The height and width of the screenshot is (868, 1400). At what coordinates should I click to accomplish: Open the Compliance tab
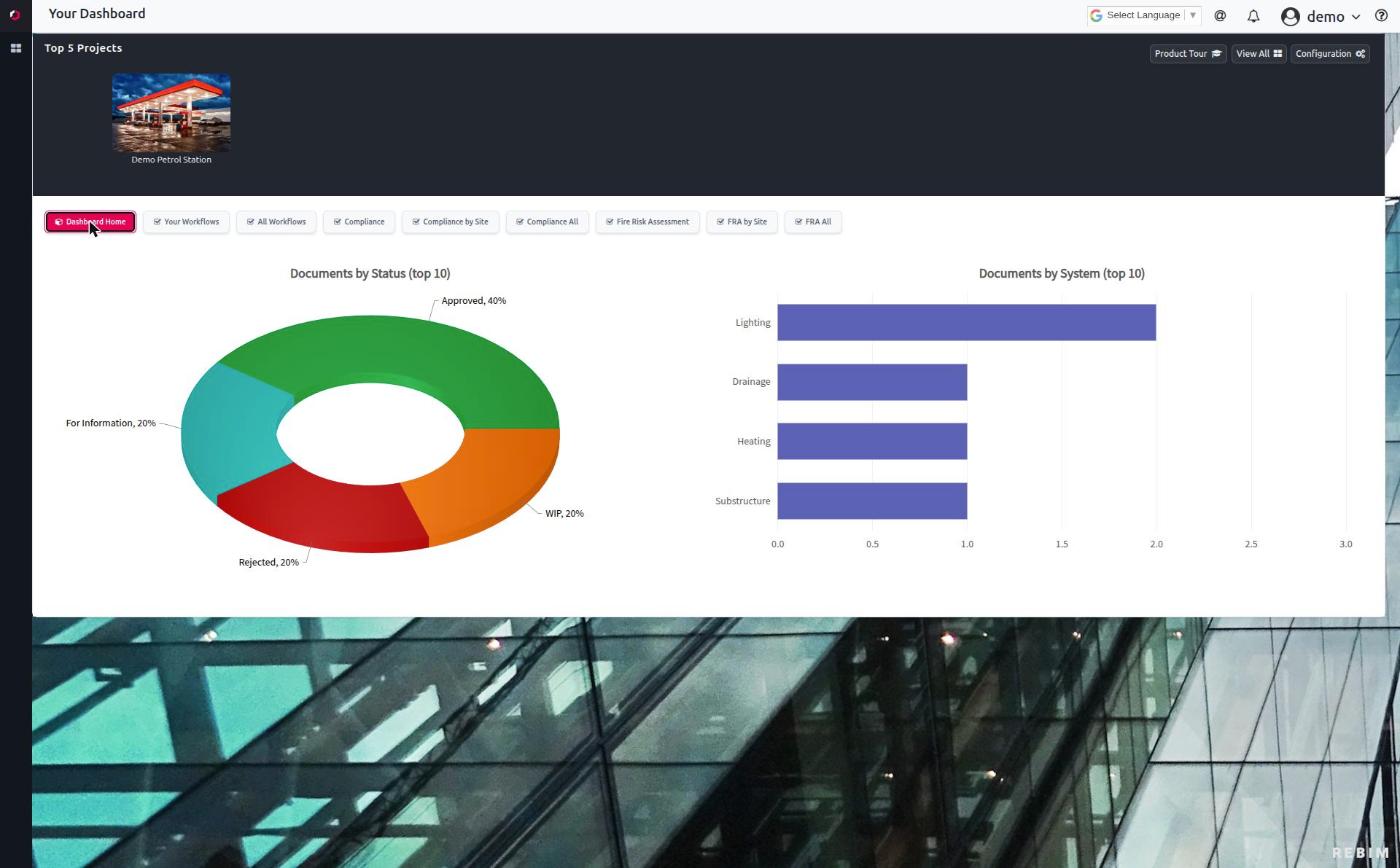(359, 222)
